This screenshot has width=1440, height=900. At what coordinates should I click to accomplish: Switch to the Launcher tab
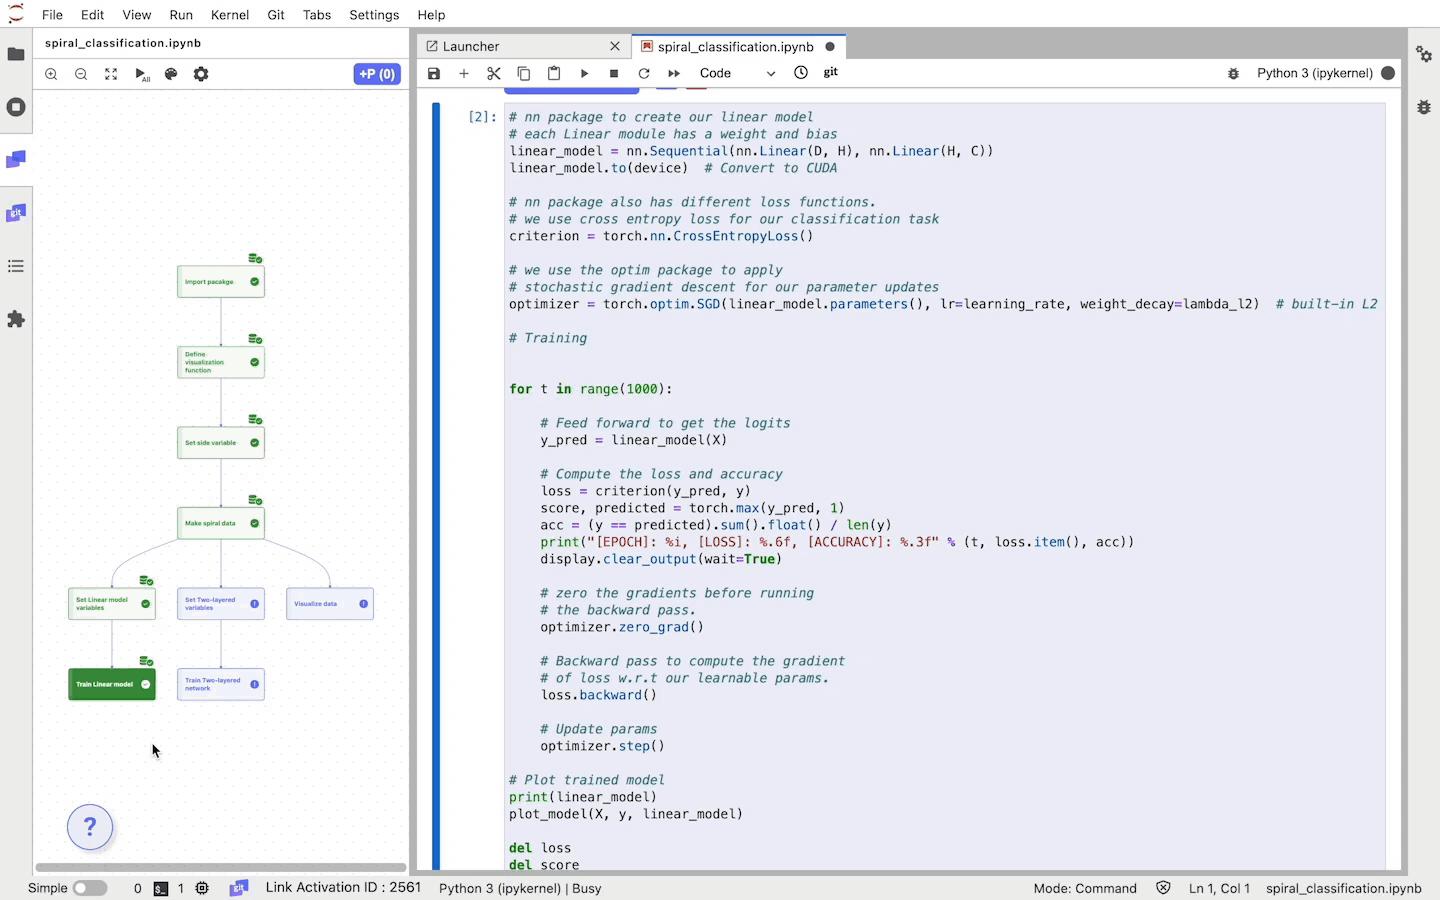click(x=471, y=46)
